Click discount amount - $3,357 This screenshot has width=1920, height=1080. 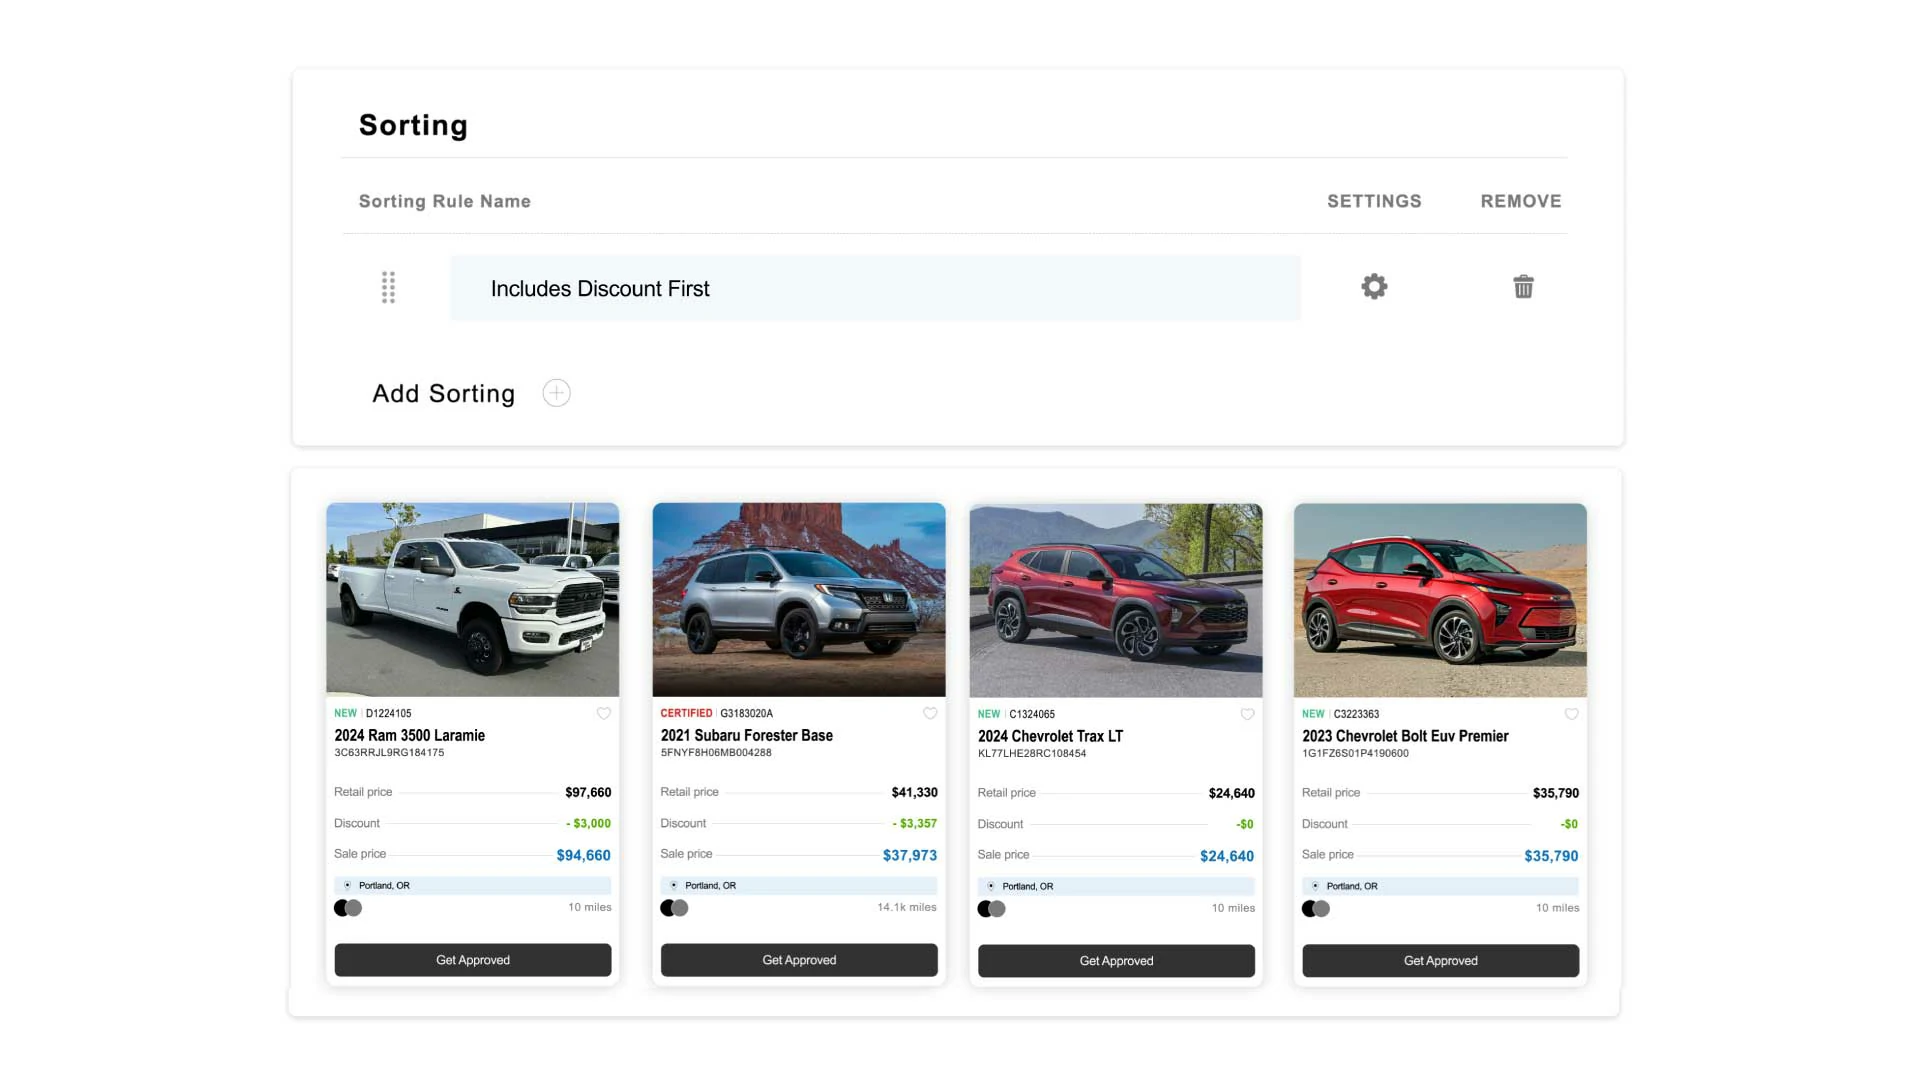(915, 824)
